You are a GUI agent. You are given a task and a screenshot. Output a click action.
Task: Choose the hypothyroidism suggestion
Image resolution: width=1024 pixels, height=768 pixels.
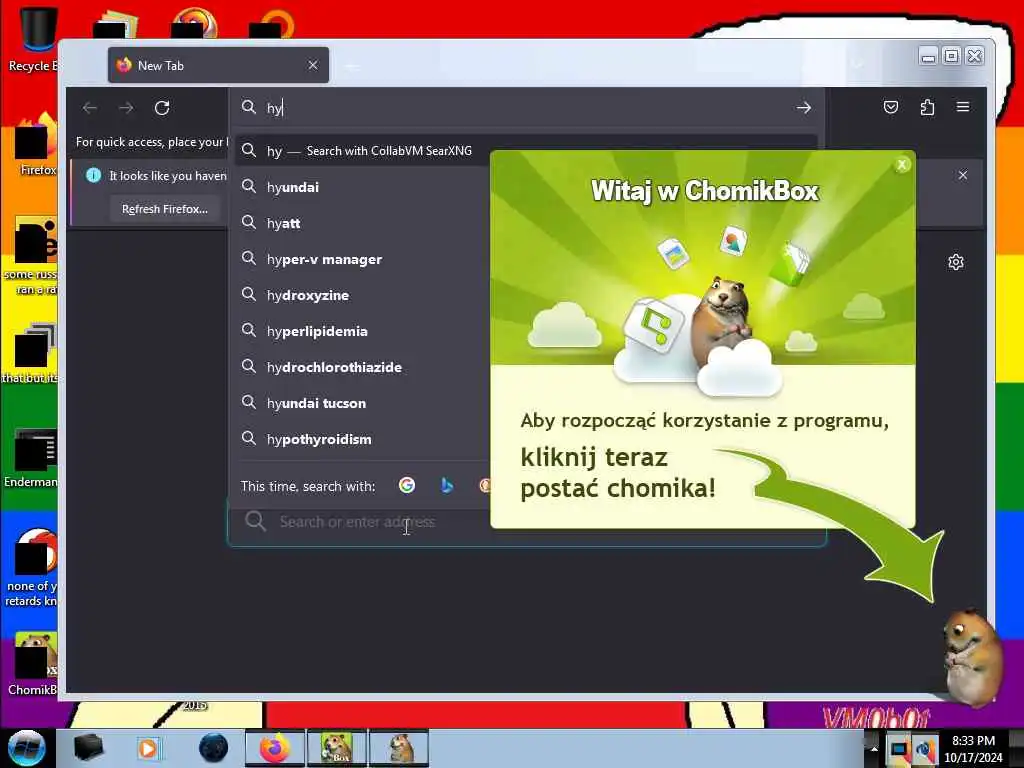click(x=362, y=439)
